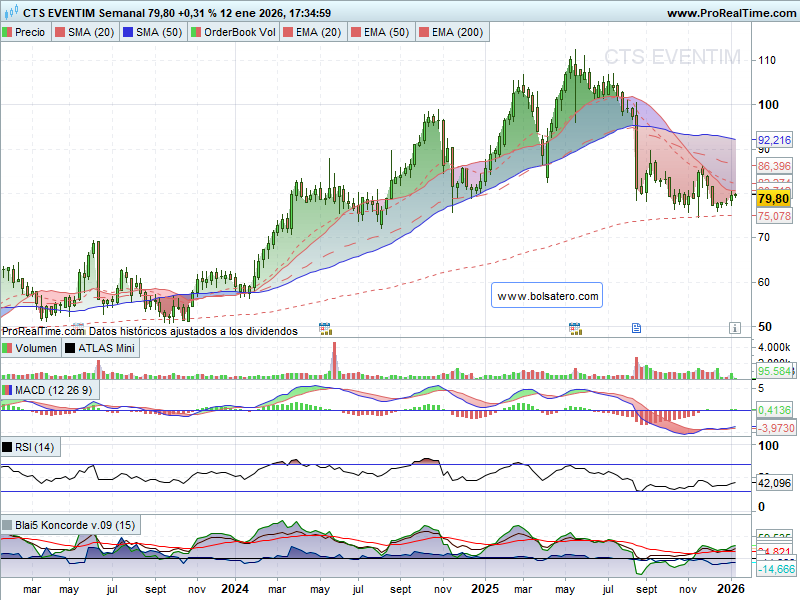
Task: Click the chart icon beside CTS EVENTIM title
Action: [11, 13]
